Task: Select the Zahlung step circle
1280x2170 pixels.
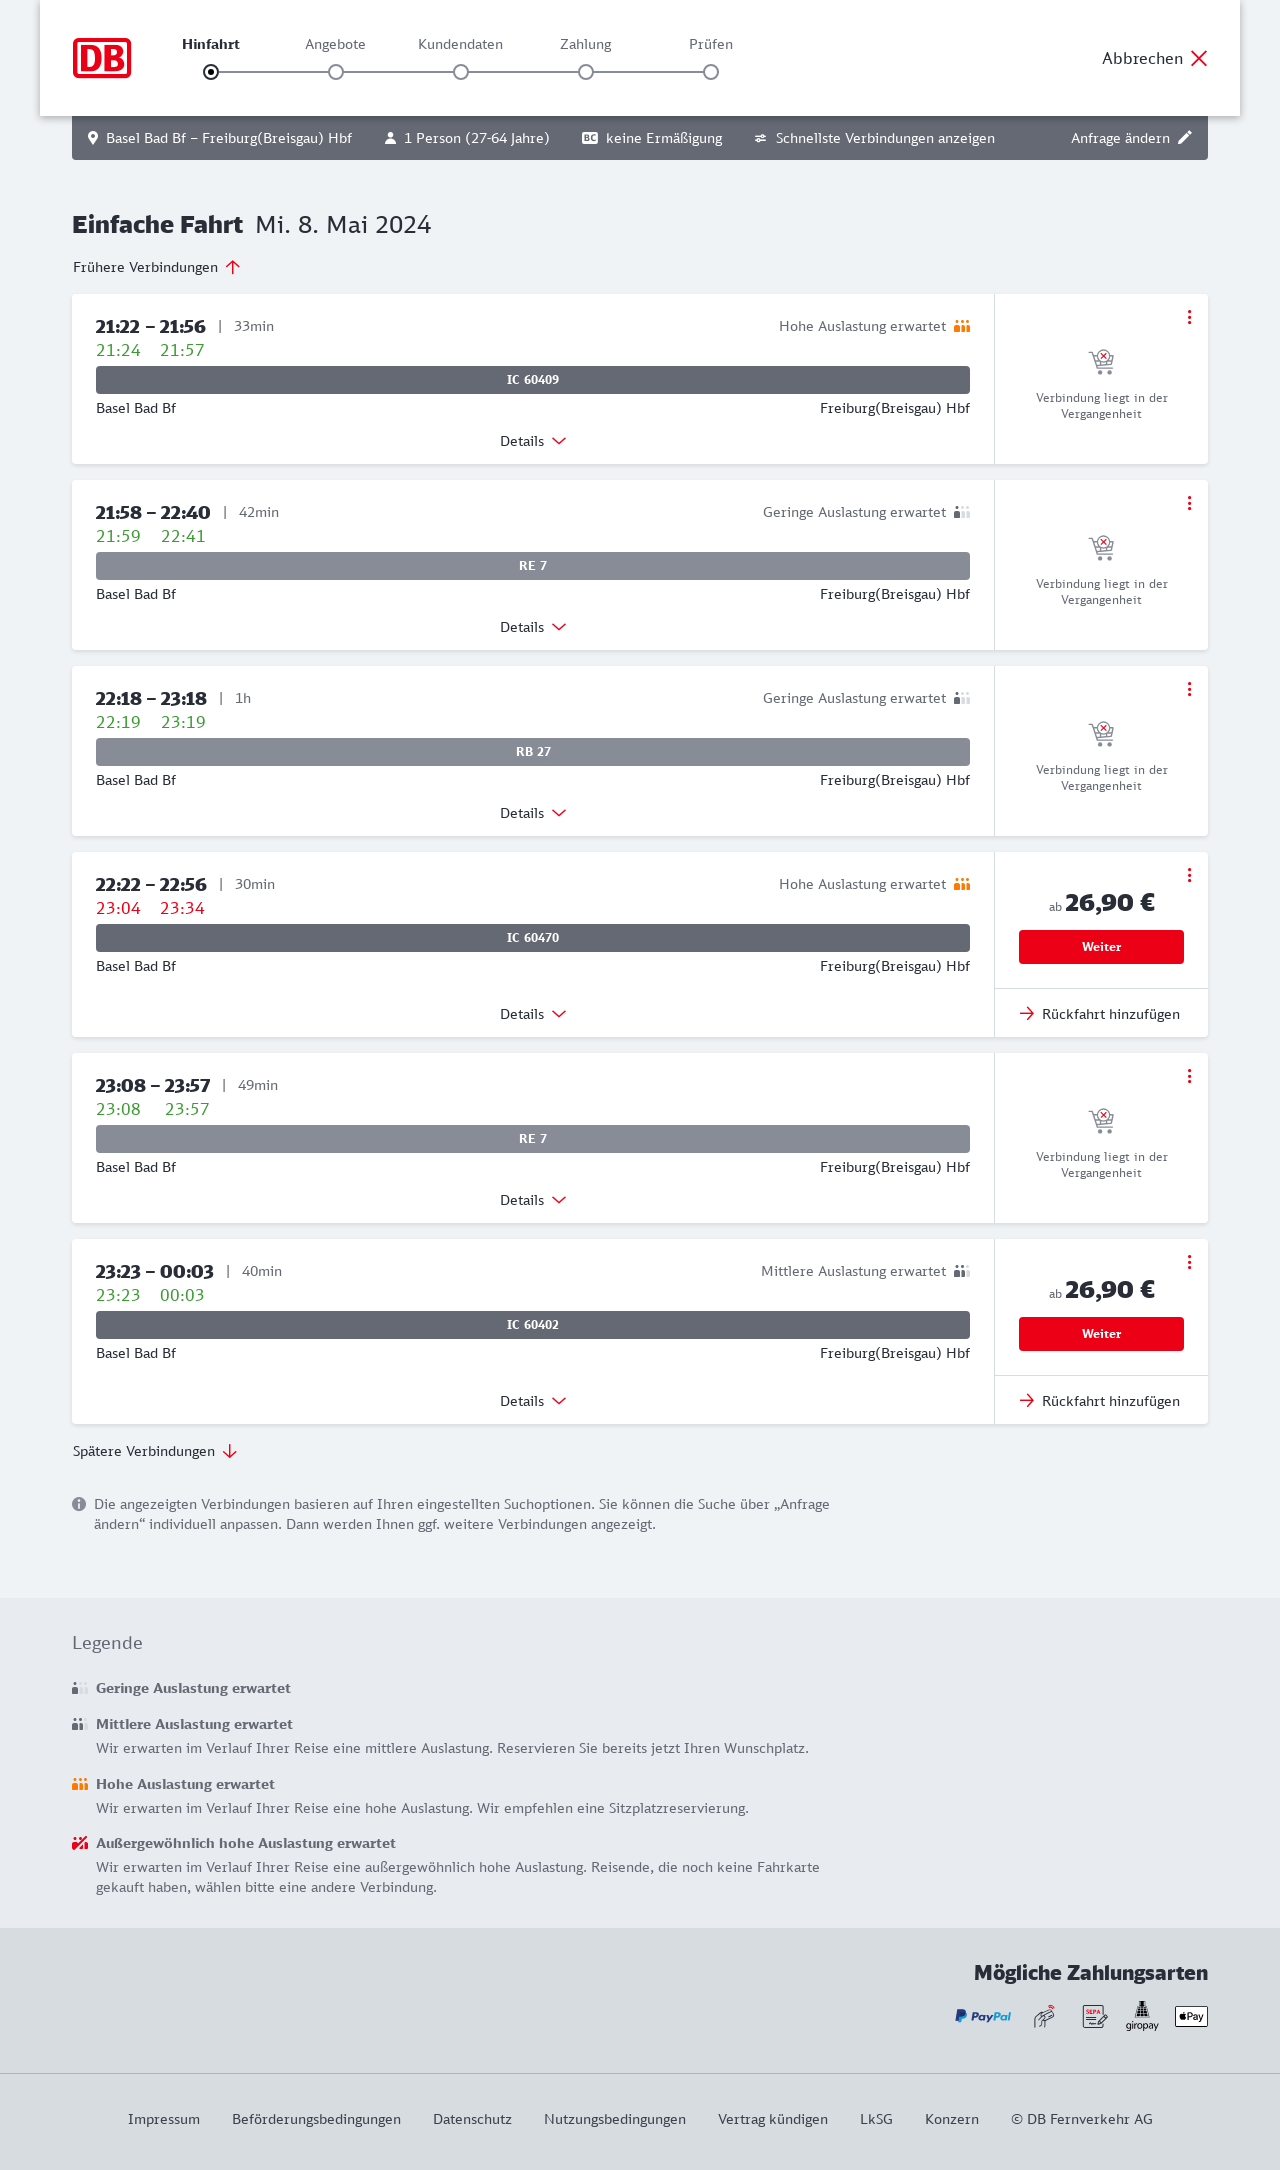Action: coord(586,72)
